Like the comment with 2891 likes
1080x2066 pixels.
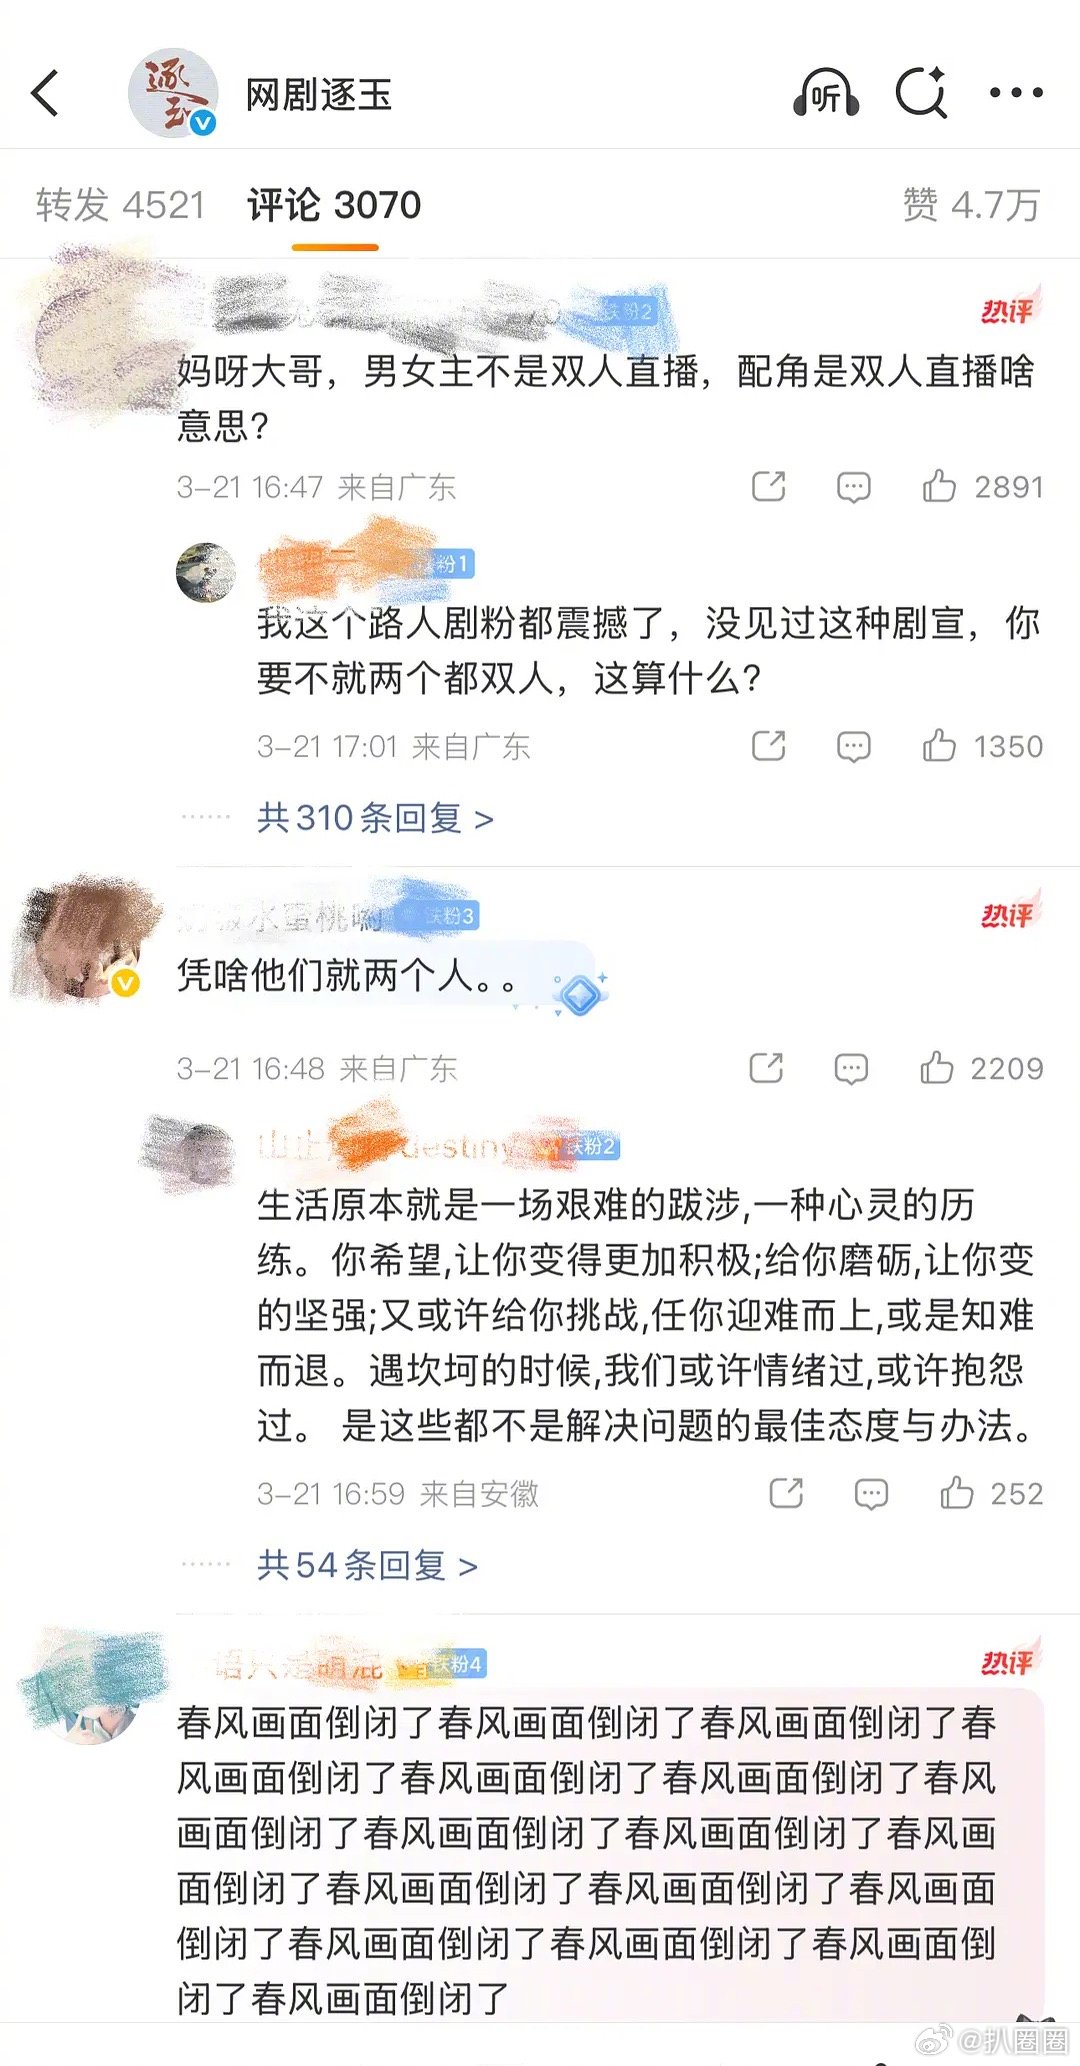click(939, 486)
